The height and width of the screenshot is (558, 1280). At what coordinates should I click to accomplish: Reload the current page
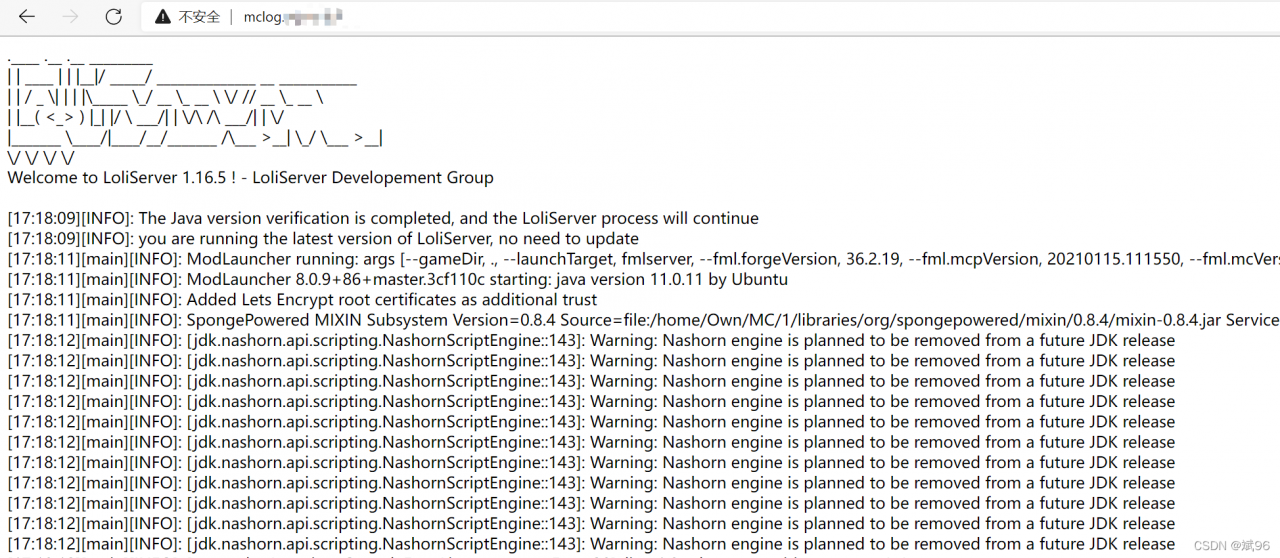[114, 17]
